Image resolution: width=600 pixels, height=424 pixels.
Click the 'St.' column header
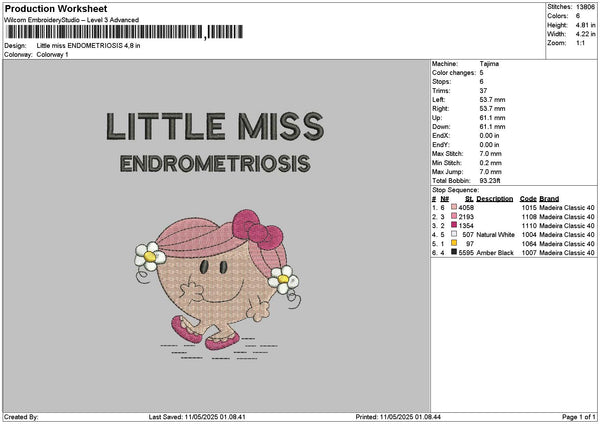pyautogui.click(x=470, y=199)
